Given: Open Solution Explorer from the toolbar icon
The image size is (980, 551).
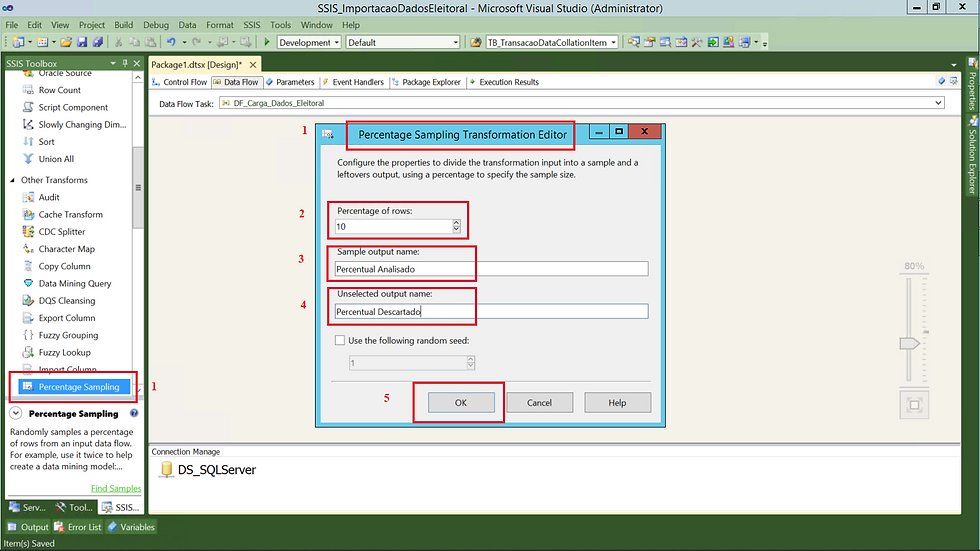Looking at the screenshot, I should point(634,42).
